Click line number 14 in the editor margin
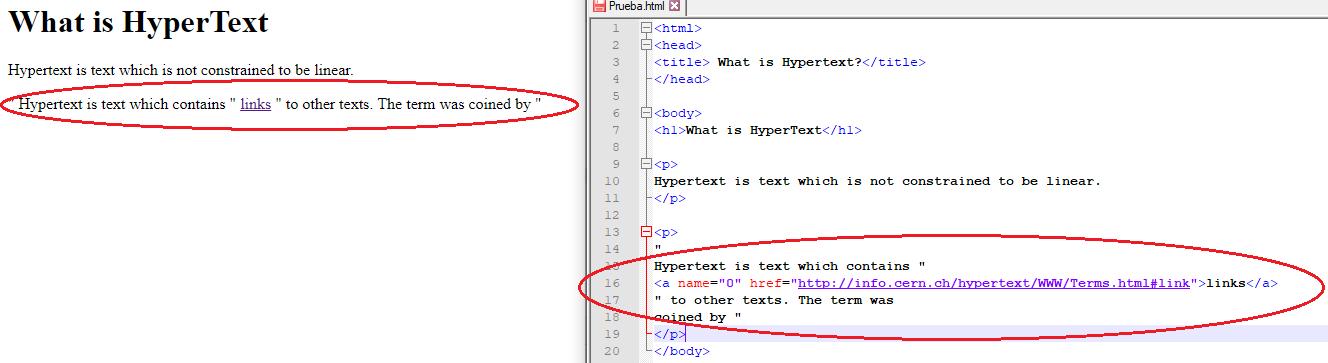Screen dimensions: 1328x363 (x=612, y=249)
